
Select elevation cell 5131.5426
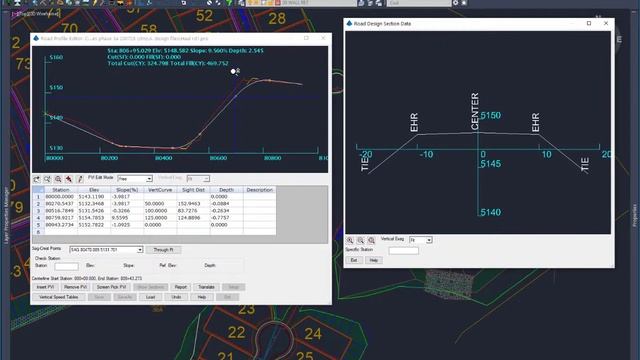tap(94, 211)
